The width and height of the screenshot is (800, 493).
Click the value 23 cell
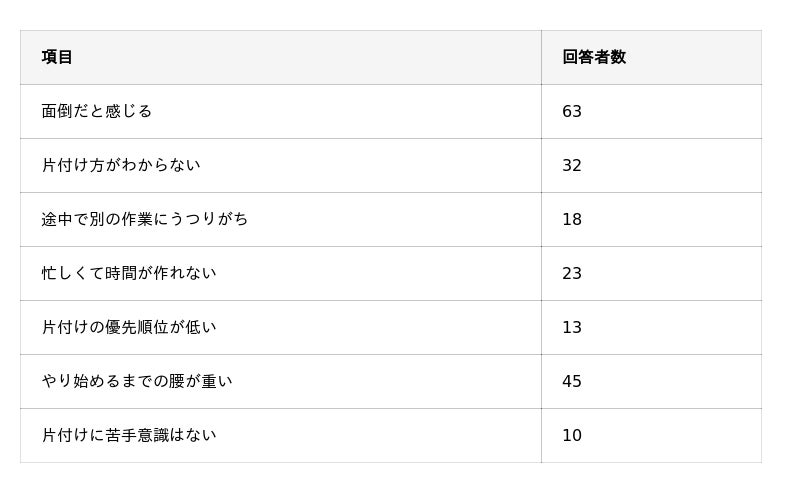point(572,273)
